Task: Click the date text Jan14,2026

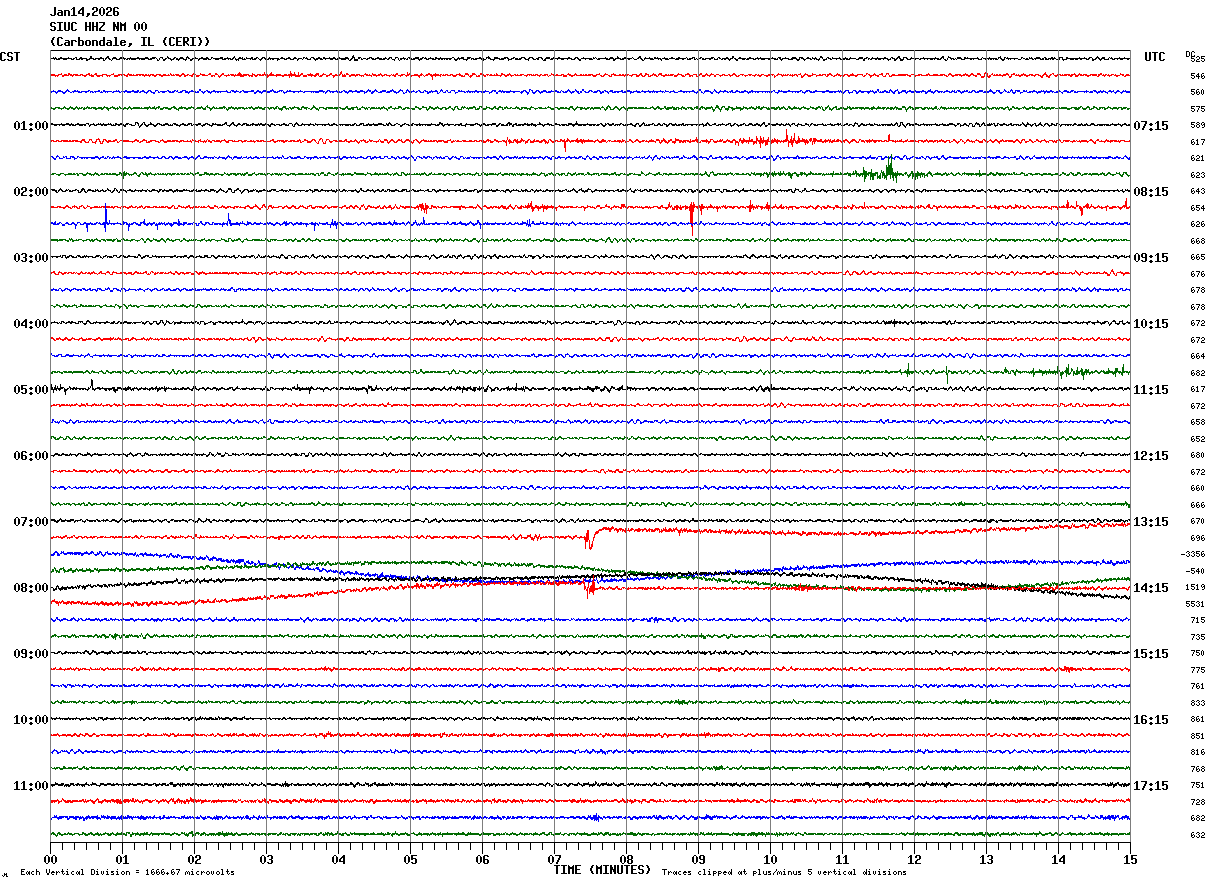Action: [x=84, y=12]
